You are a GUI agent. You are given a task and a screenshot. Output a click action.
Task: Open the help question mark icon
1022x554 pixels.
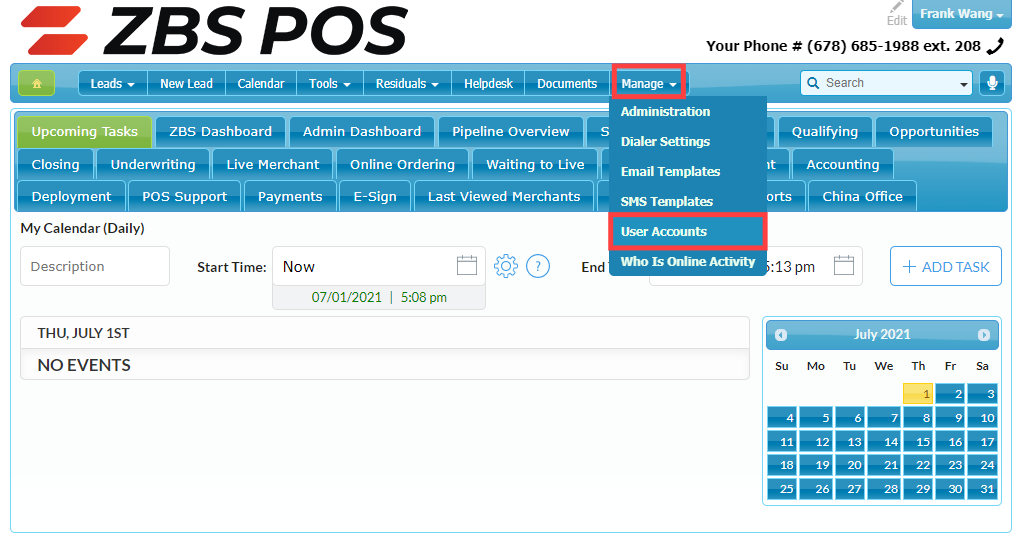point(538,266)
